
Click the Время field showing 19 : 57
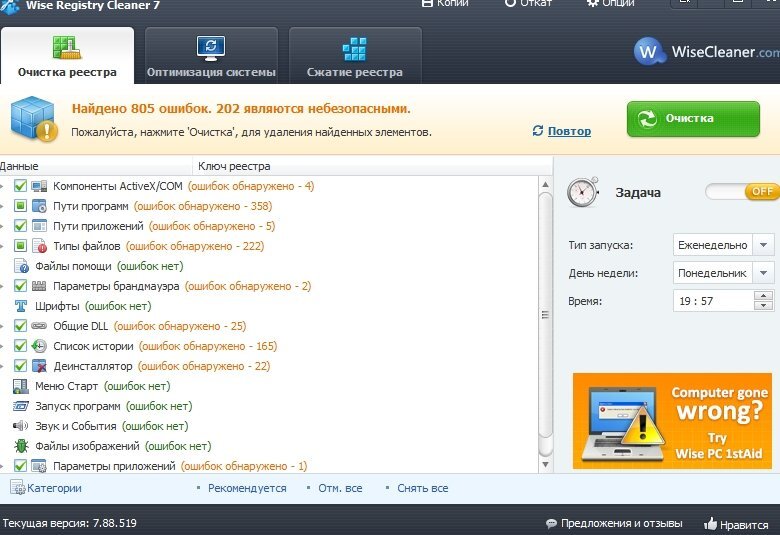click(x=713, y=301)
